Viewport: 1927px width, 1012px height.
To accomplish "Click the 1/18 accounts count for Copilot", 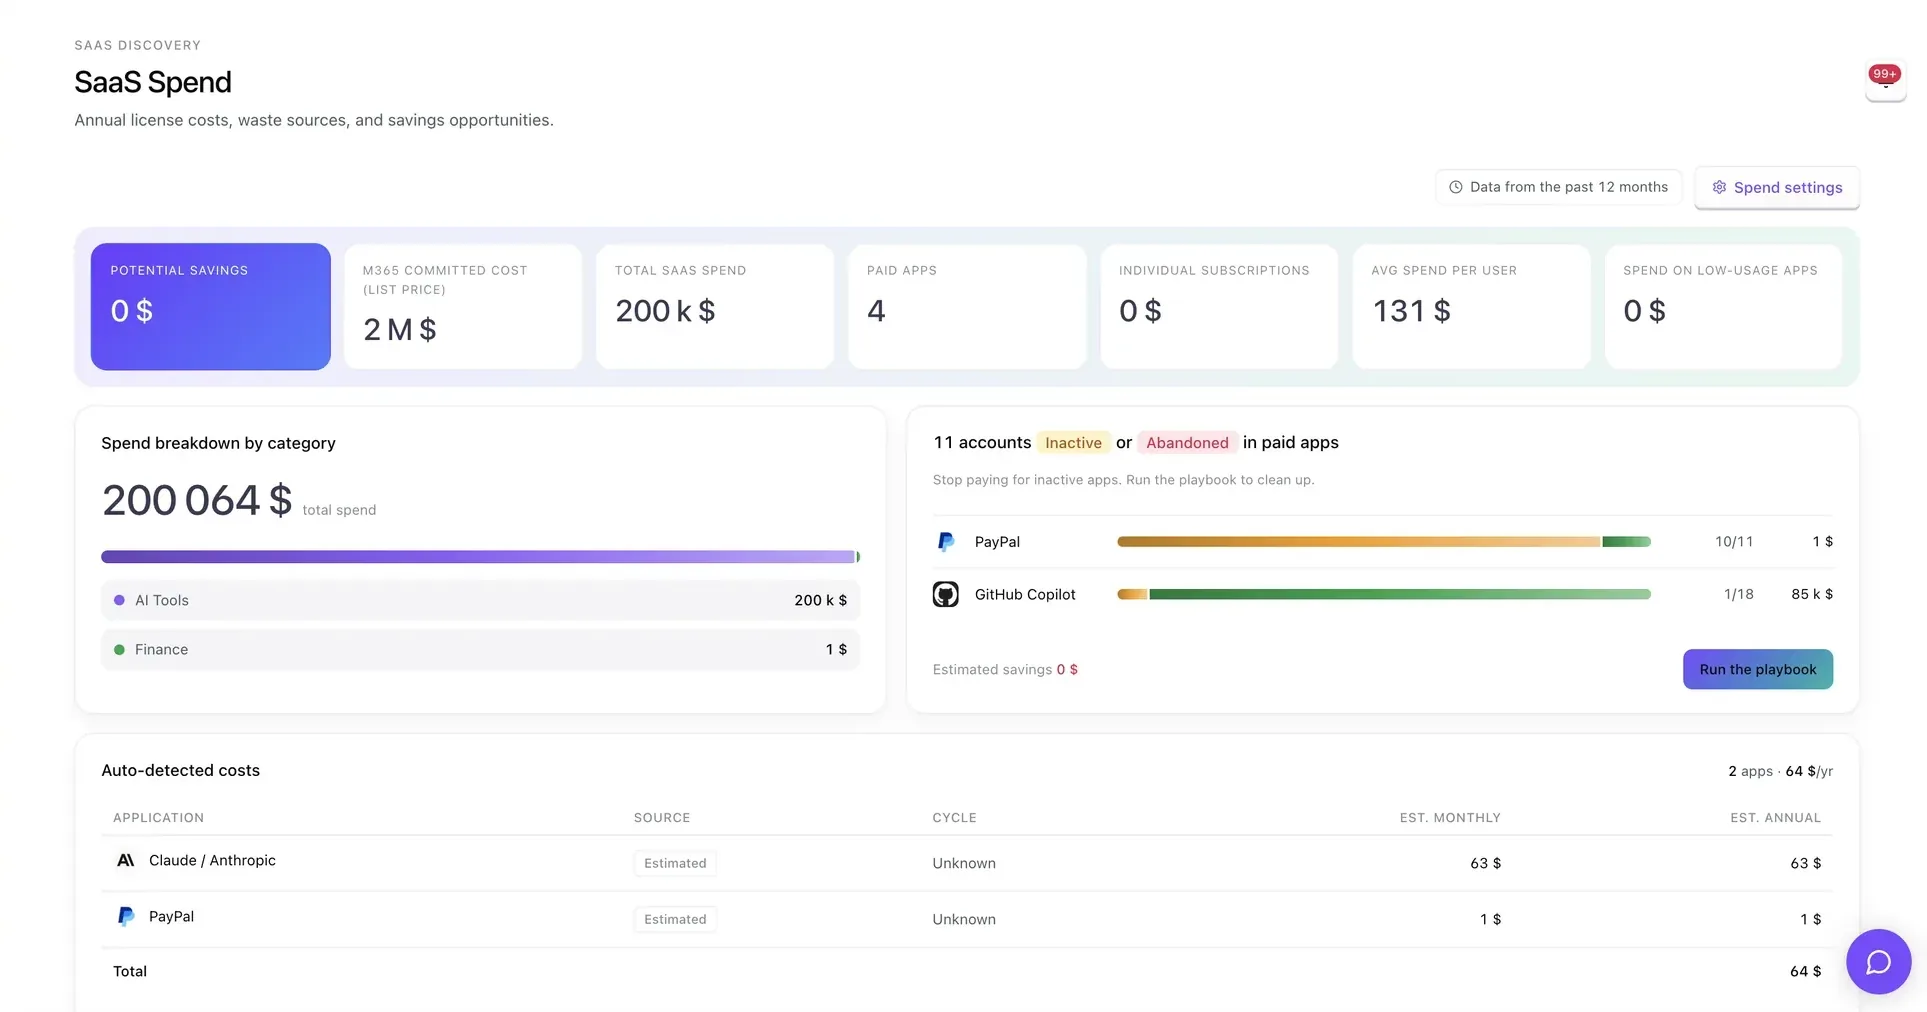I will (x=1738, y=594).
